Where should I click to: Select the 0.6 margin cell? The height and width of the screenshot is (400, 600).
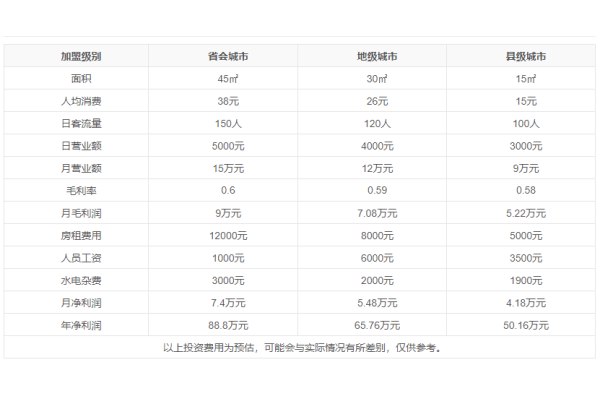coord(223,190)
